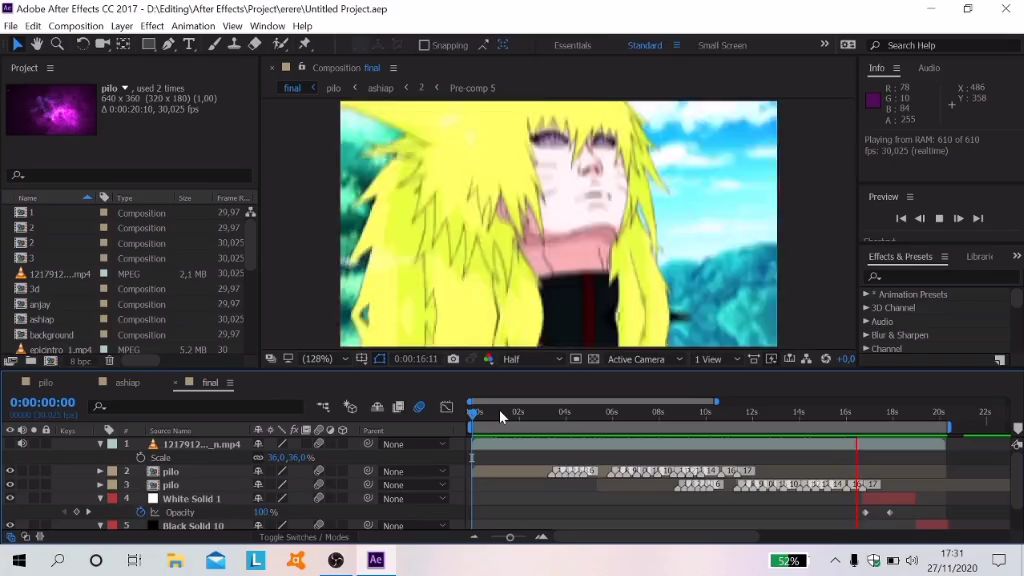Image resolution: width=1024 pixels, height=576 pixels.
Task: Switch to the Essentials workspace
Action: [572, 45]
